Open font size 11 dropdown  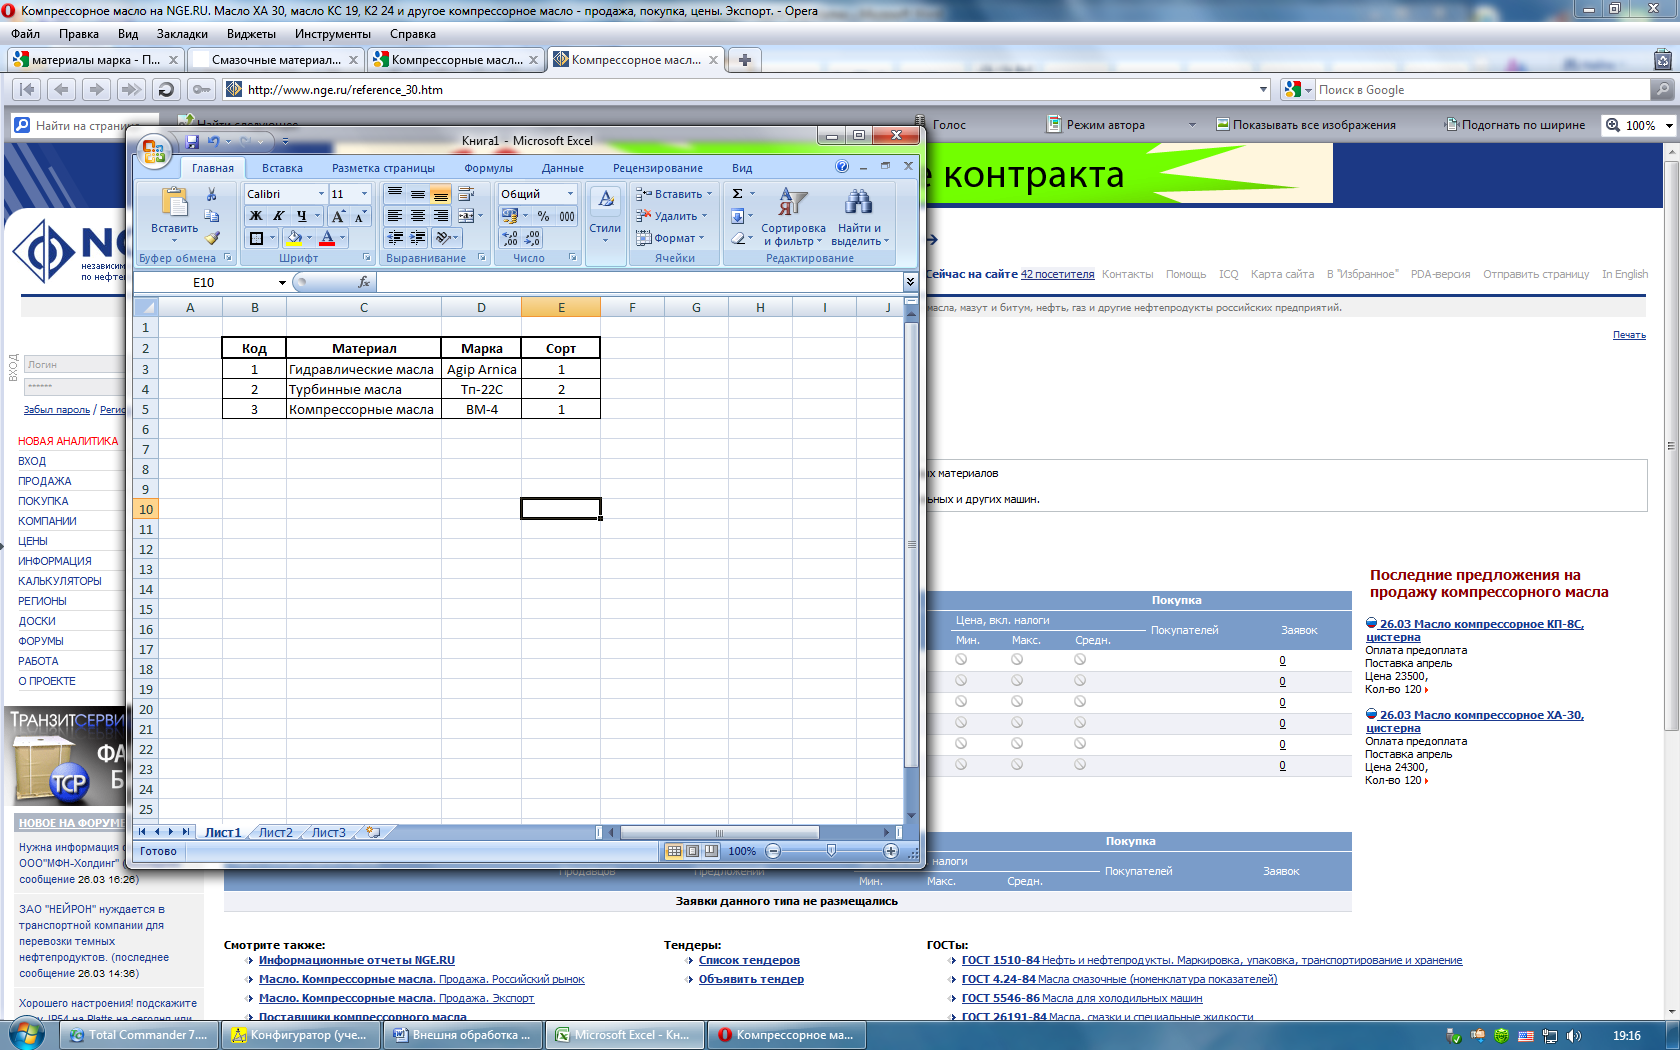pos(364,194)
